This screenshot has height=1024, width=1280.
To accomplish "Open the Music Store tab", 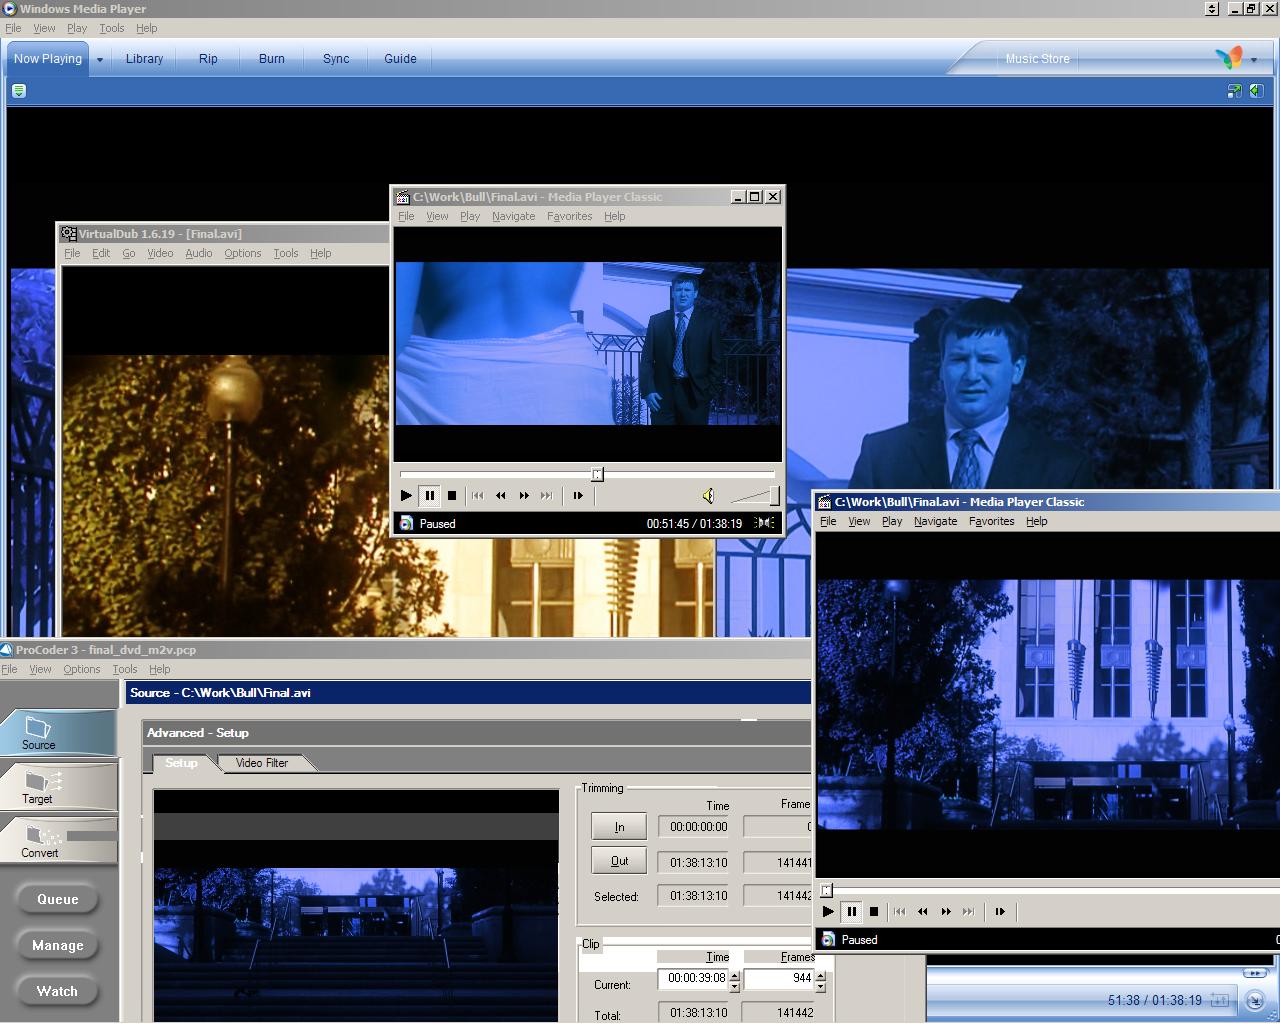I will (x=1037, y=59).
